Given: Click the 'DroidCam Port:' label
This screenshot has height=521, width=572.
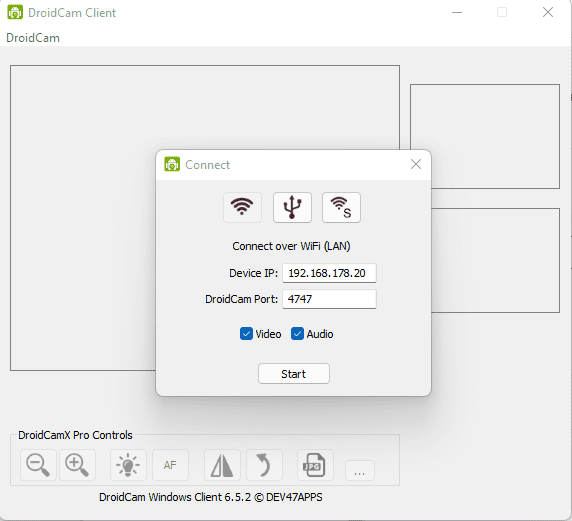Looking at the screenshot, I should click(241, 300).
